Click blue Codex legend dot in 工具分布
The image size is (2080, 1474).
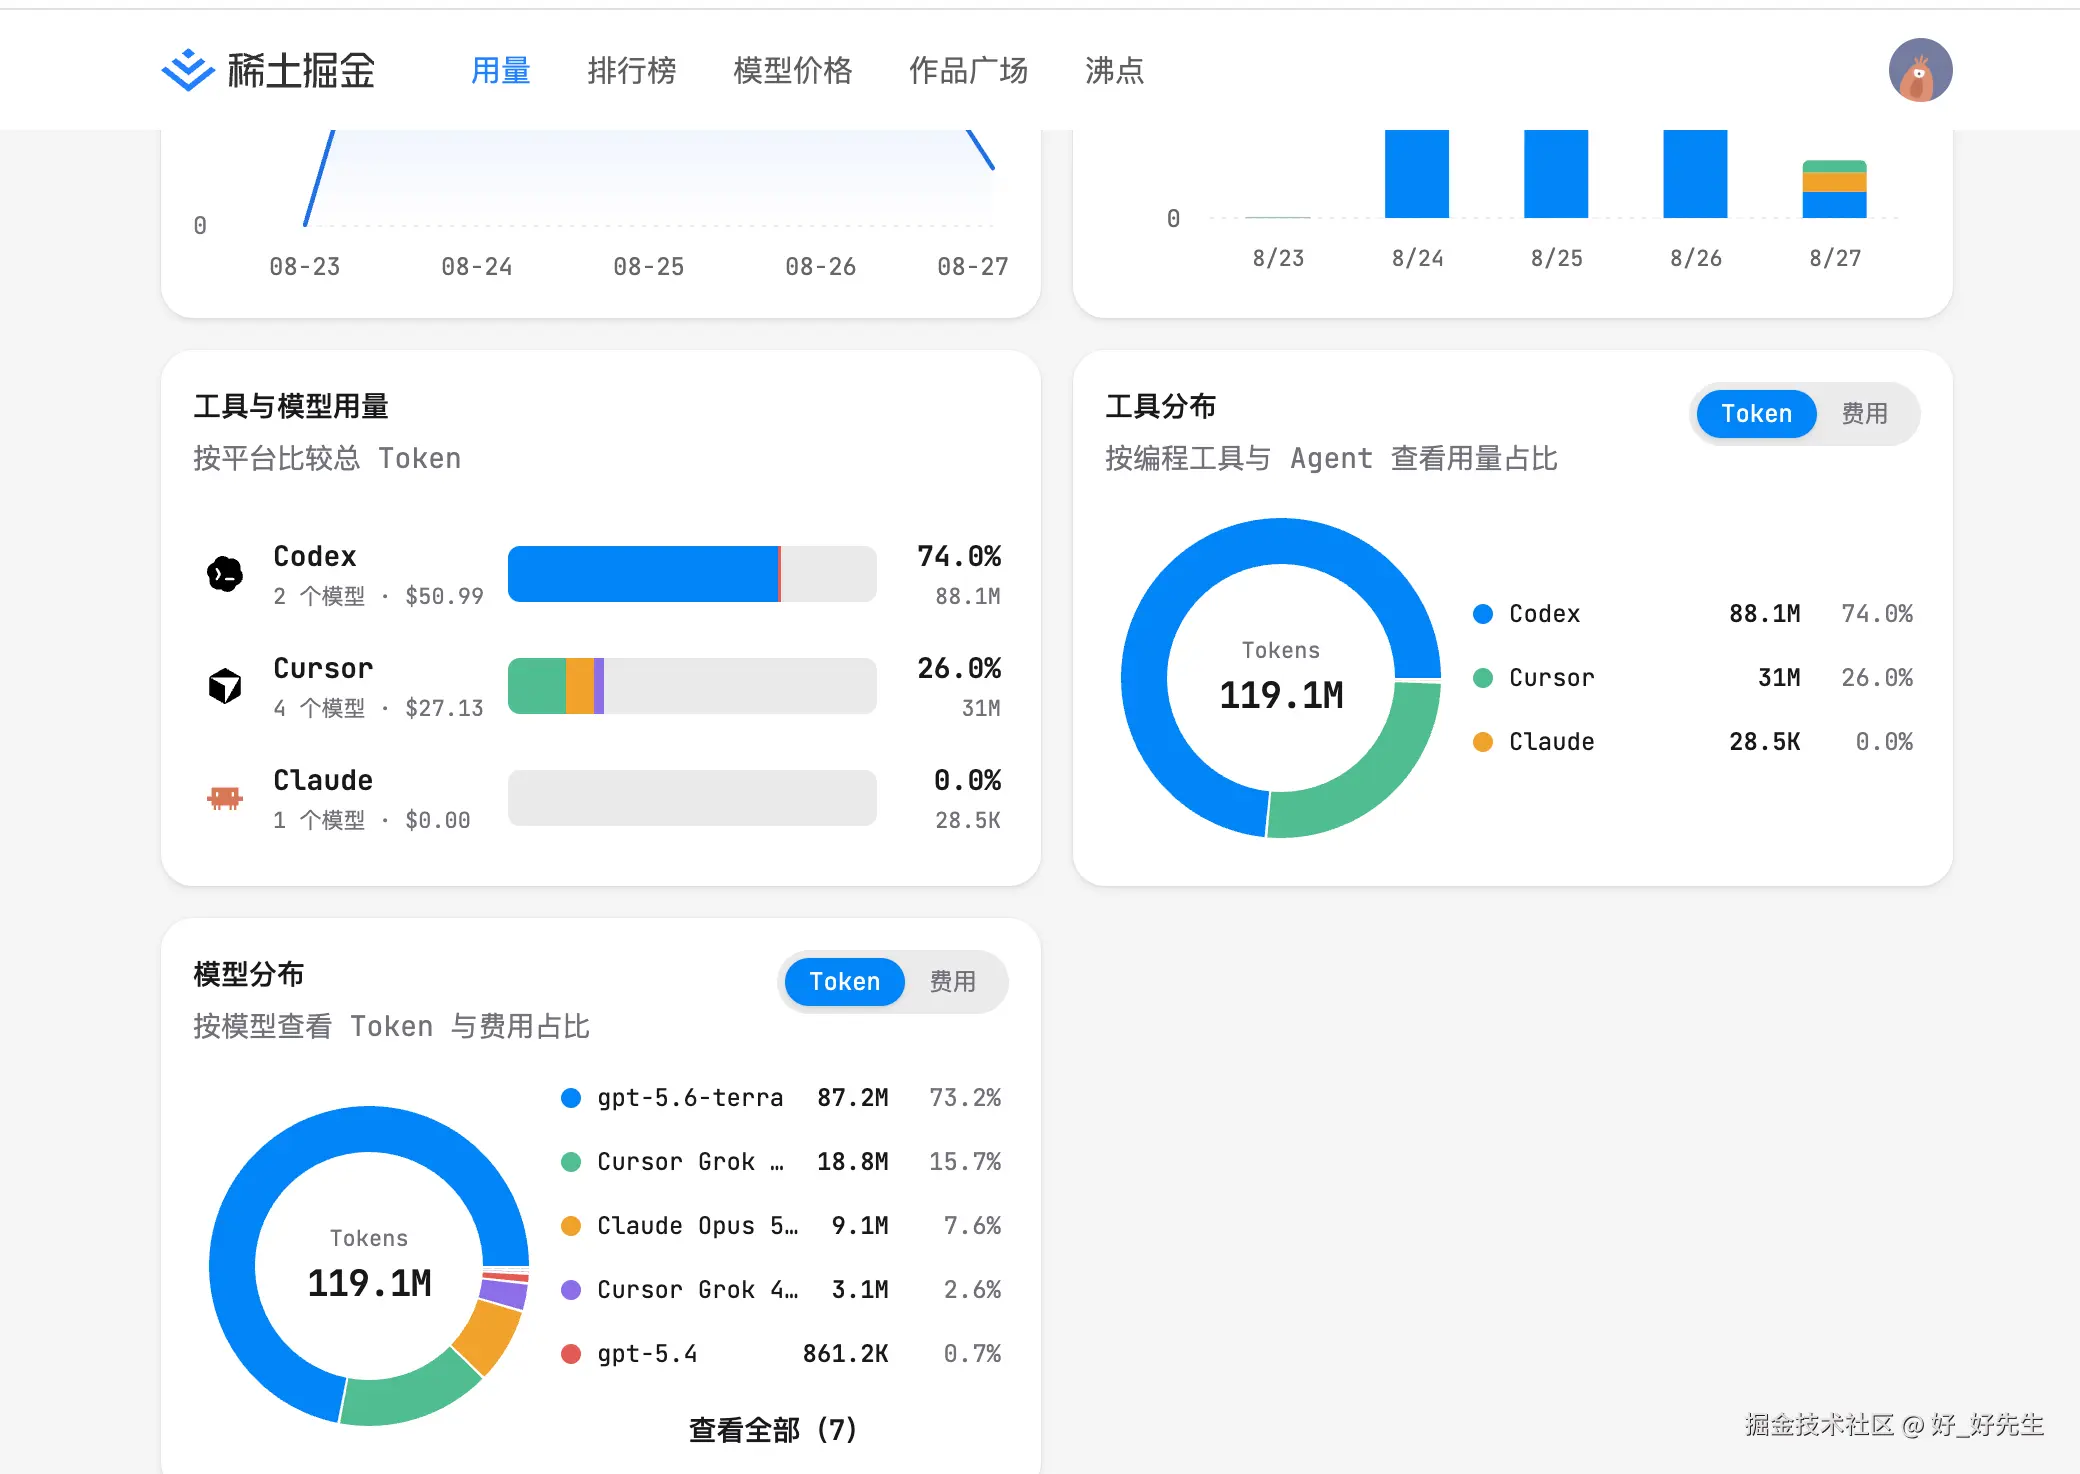tap(1483, 614)
